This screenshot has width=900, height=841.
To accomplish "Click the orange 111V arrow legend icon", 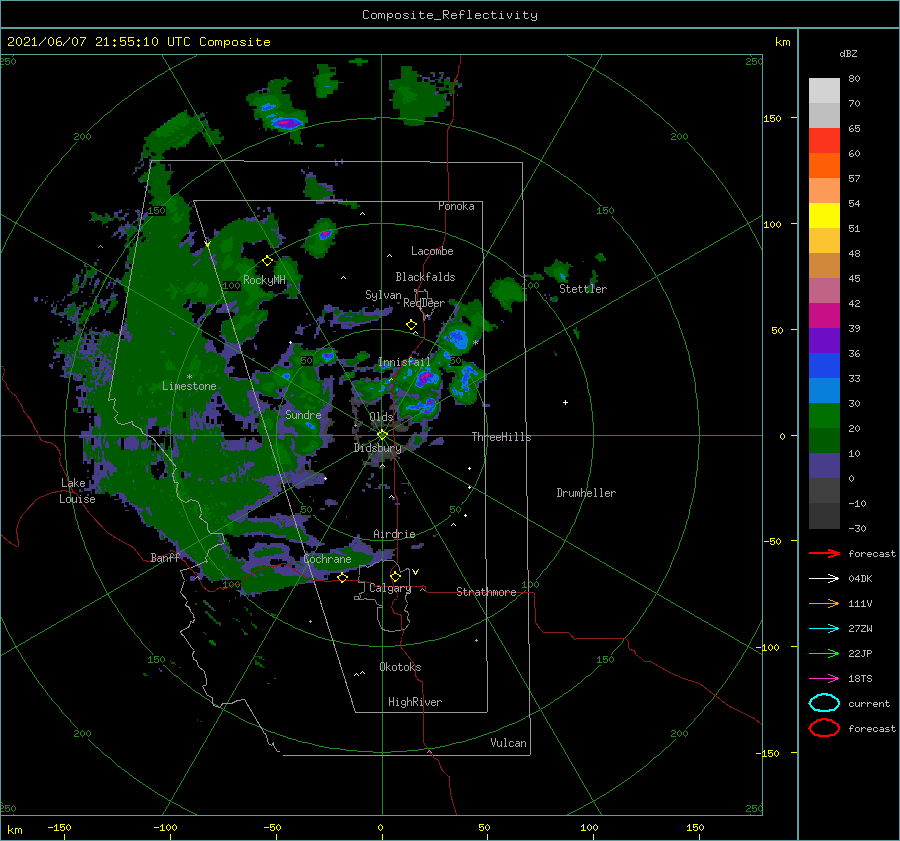I will tap(824, 603).
